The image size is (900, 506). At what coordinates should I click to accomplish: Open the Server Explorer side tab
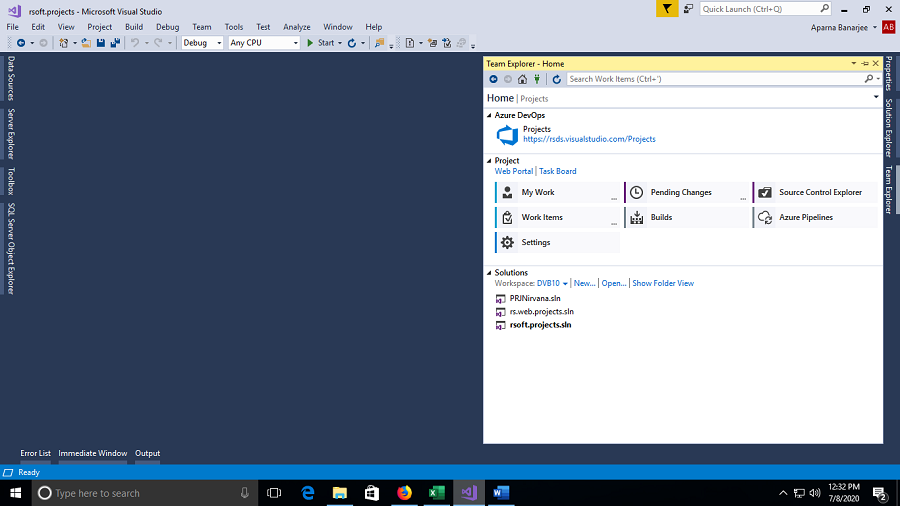(11, 134)
